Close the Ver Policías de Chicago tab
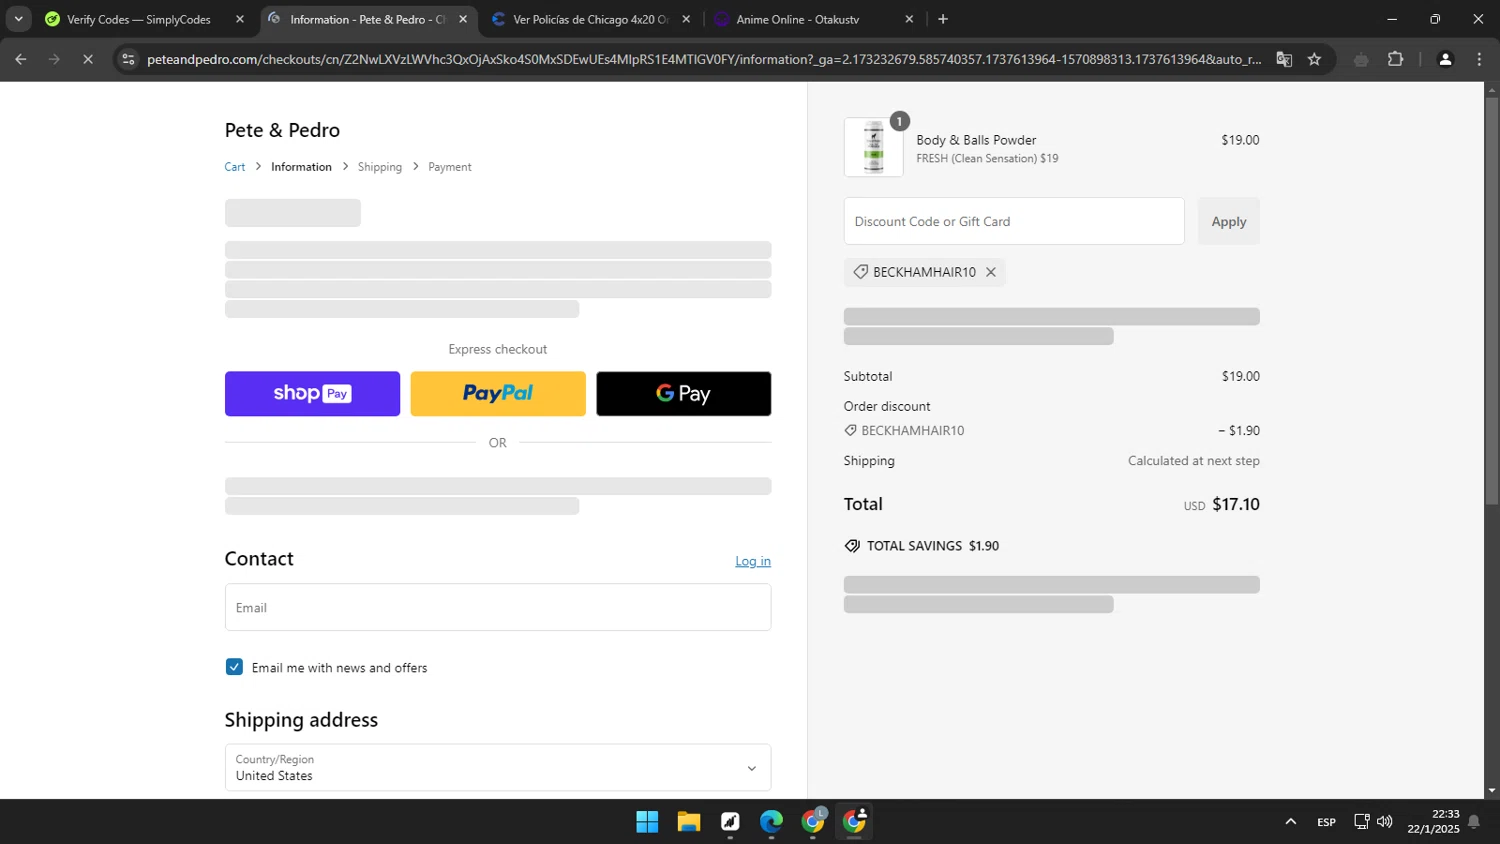 (x=686, y=19)
